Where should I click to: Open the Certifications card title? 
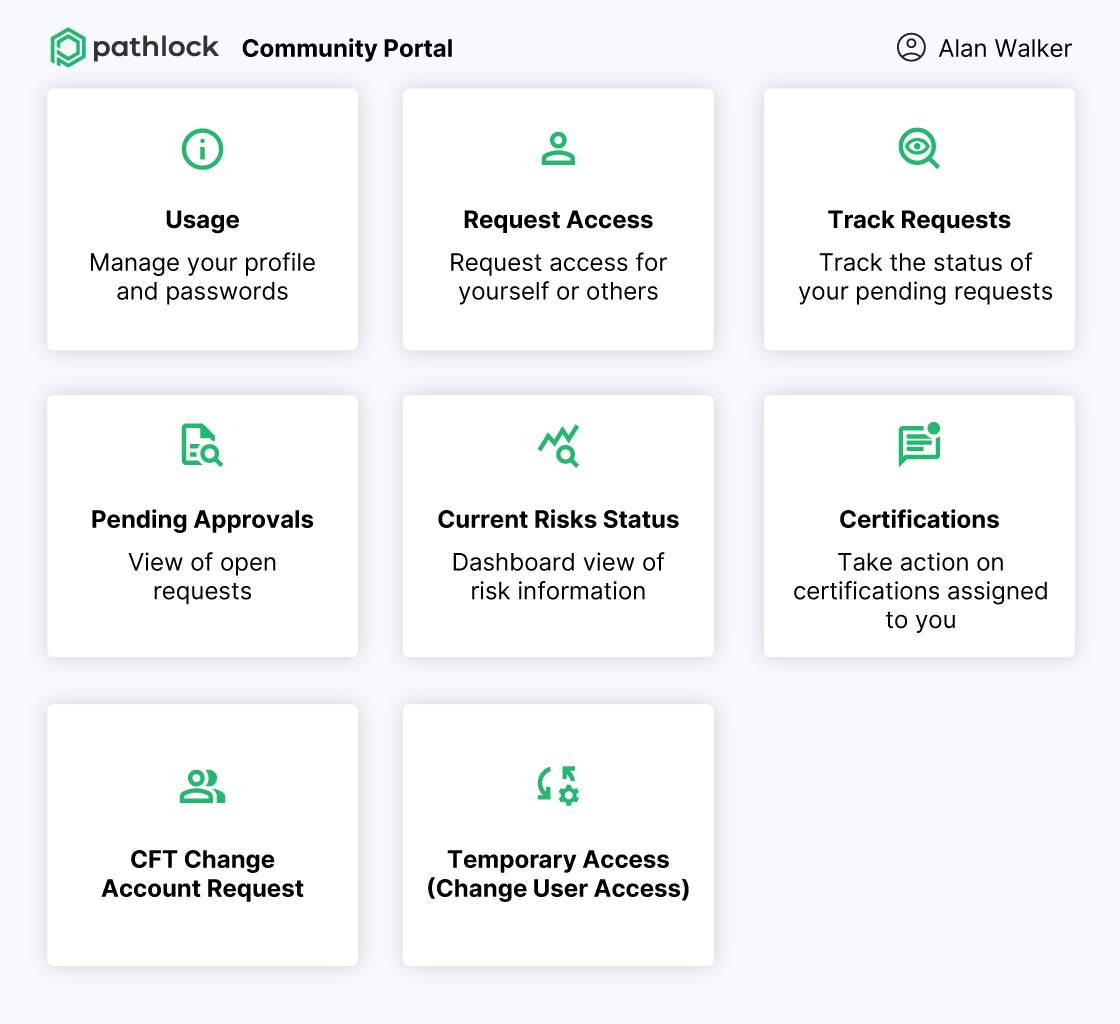click(x=919, y=520)
